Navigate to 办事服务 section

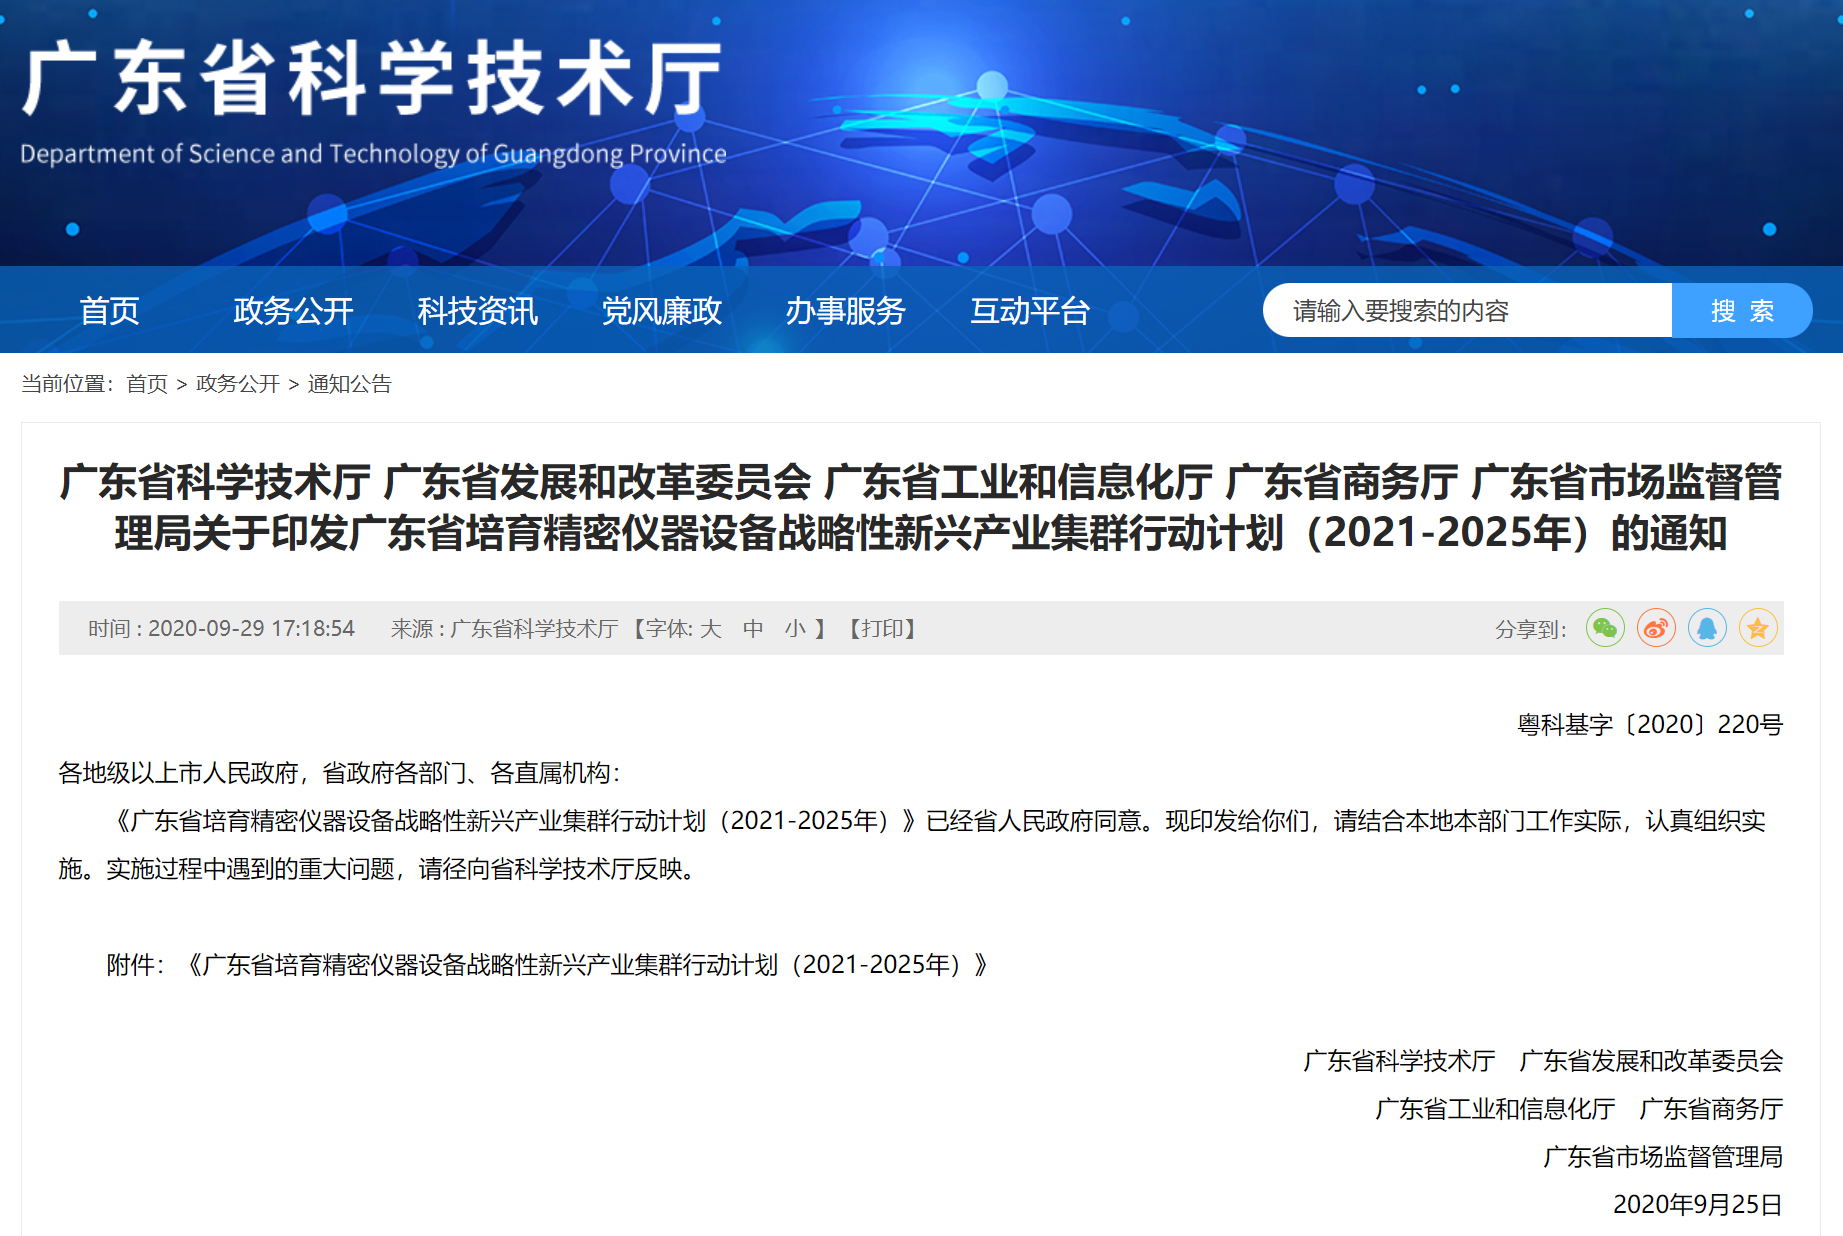tap(845, 311)
